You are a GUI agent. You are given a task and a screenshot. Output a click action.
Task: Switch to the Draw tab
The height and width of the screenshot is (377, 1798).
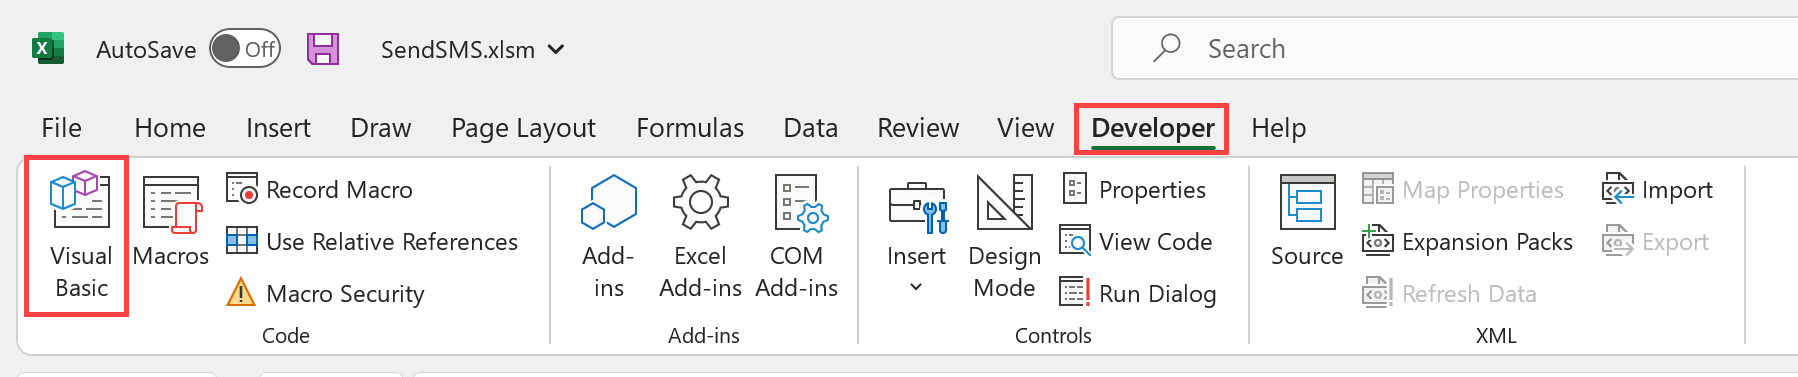(381, 128)
